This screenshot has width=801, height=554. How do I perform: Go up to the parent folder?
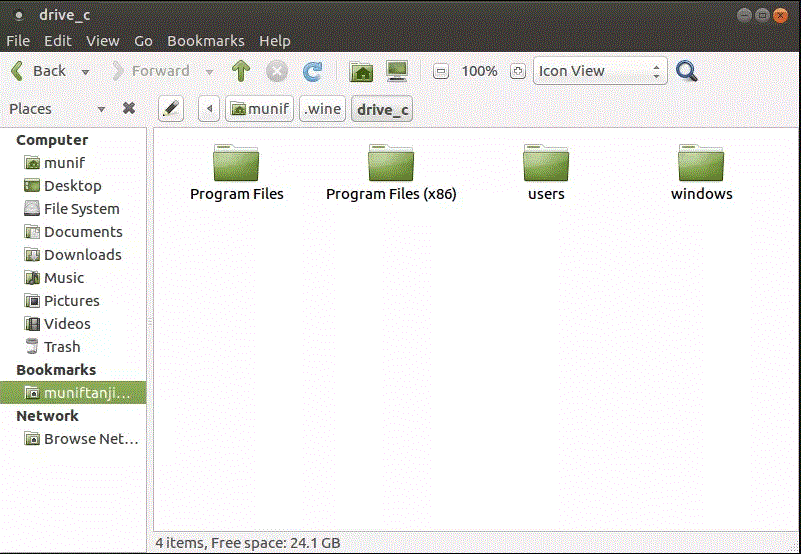[241, 71]
